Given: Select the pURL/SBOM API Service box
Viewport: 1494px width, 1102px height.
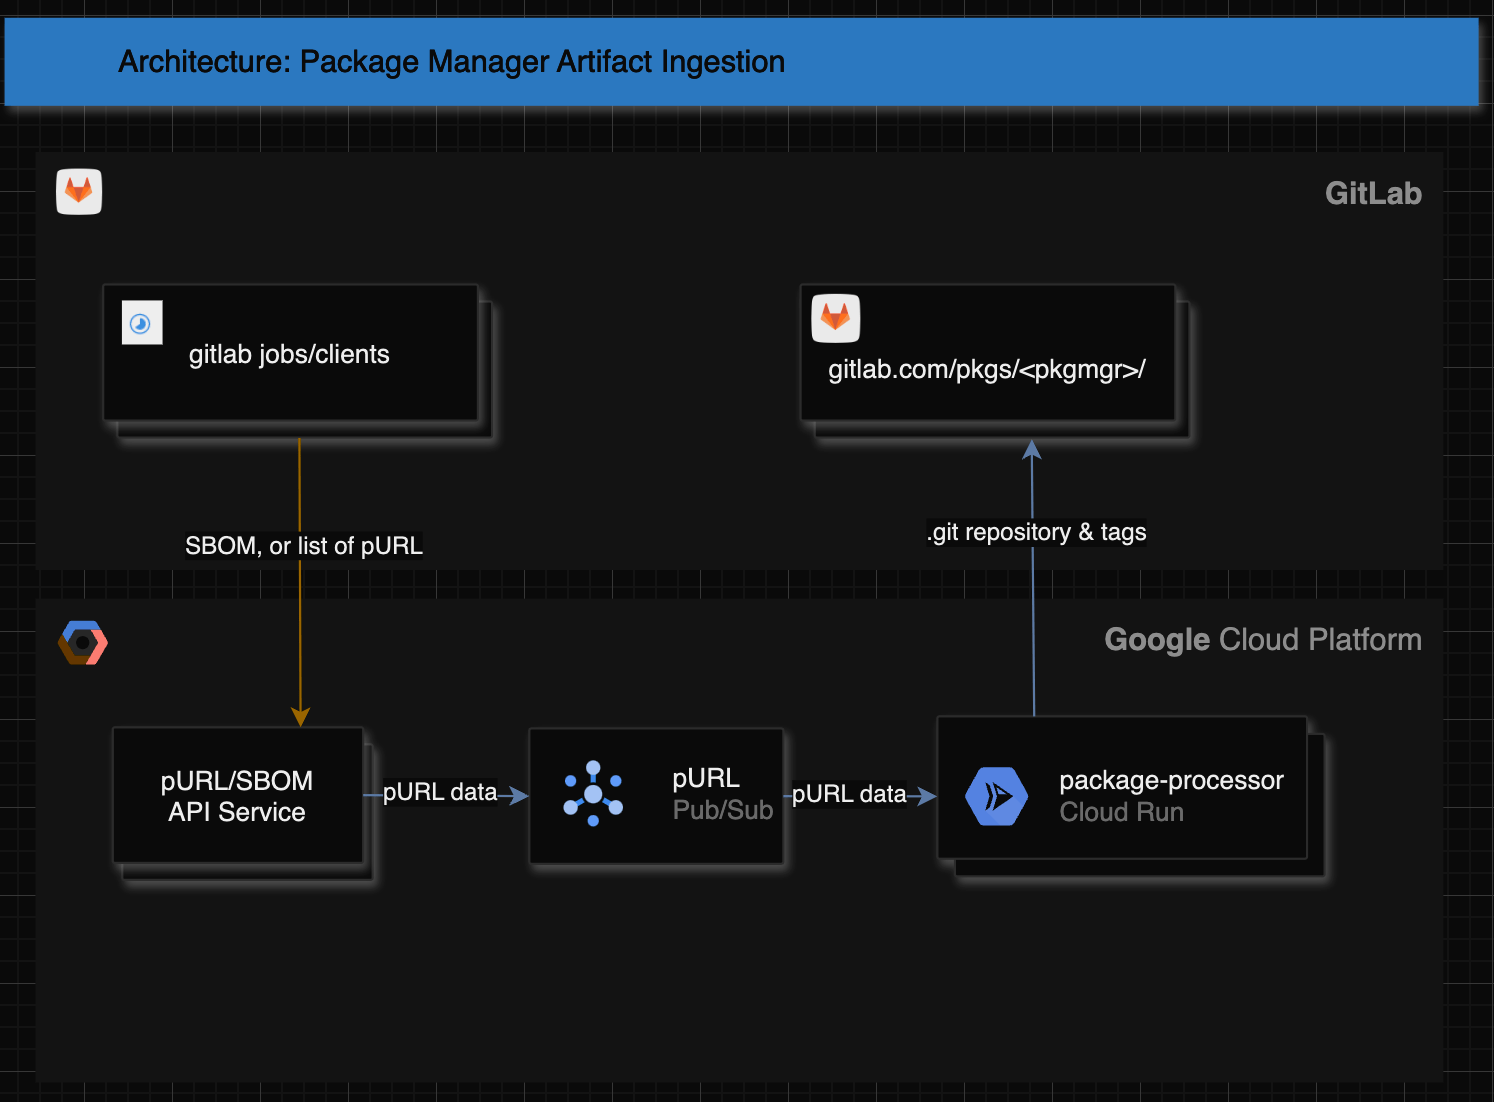Looking at the screenshot, I should click(x=238, y=795).
